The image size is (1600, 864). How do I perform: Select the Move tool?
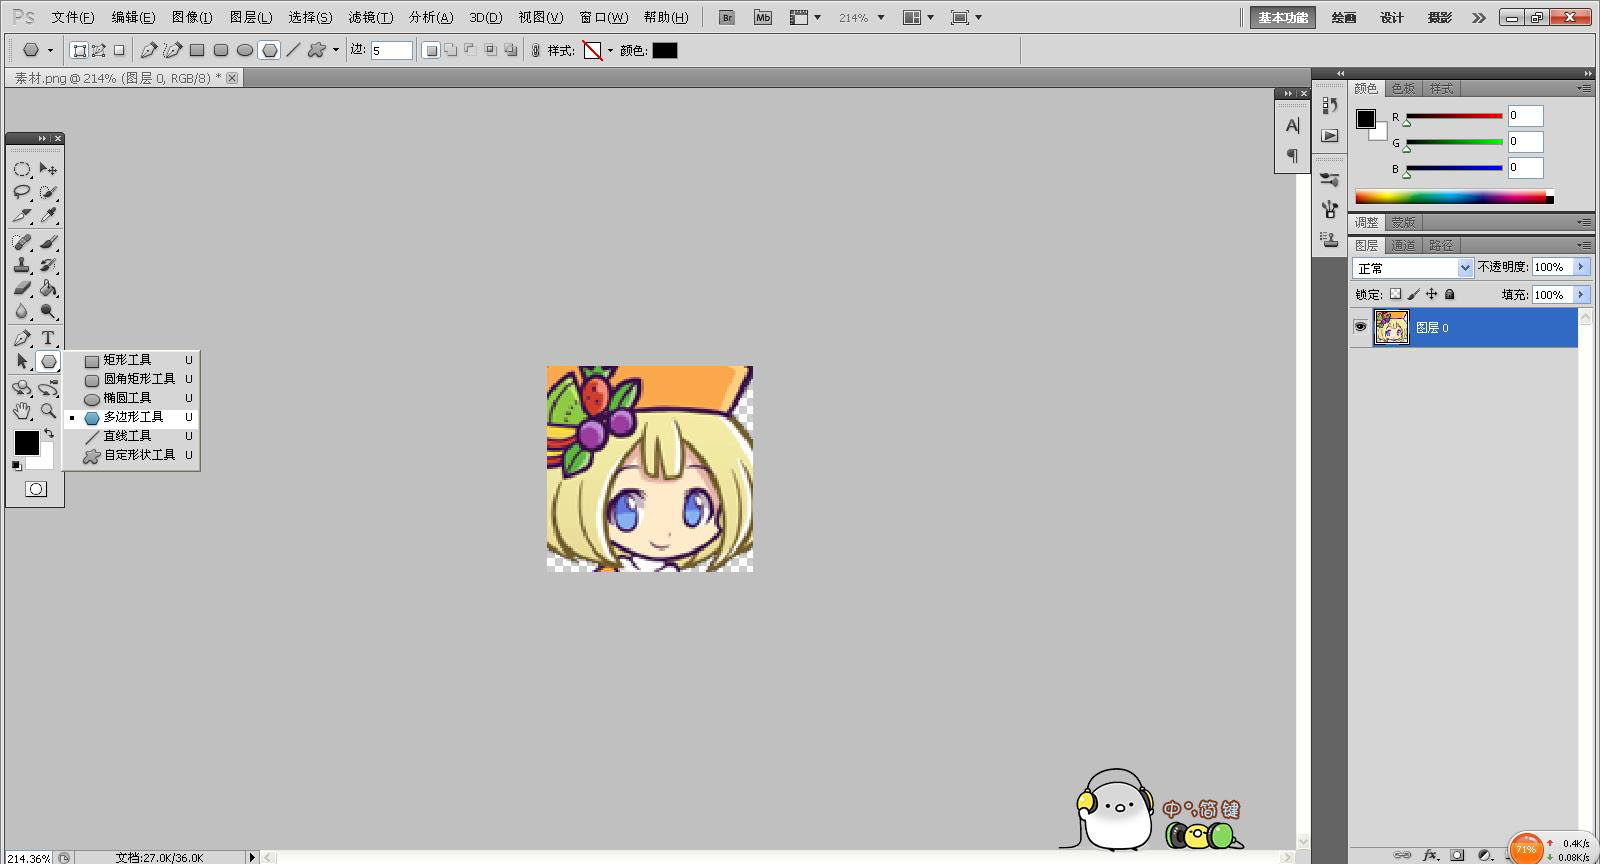tap(48, 169)
